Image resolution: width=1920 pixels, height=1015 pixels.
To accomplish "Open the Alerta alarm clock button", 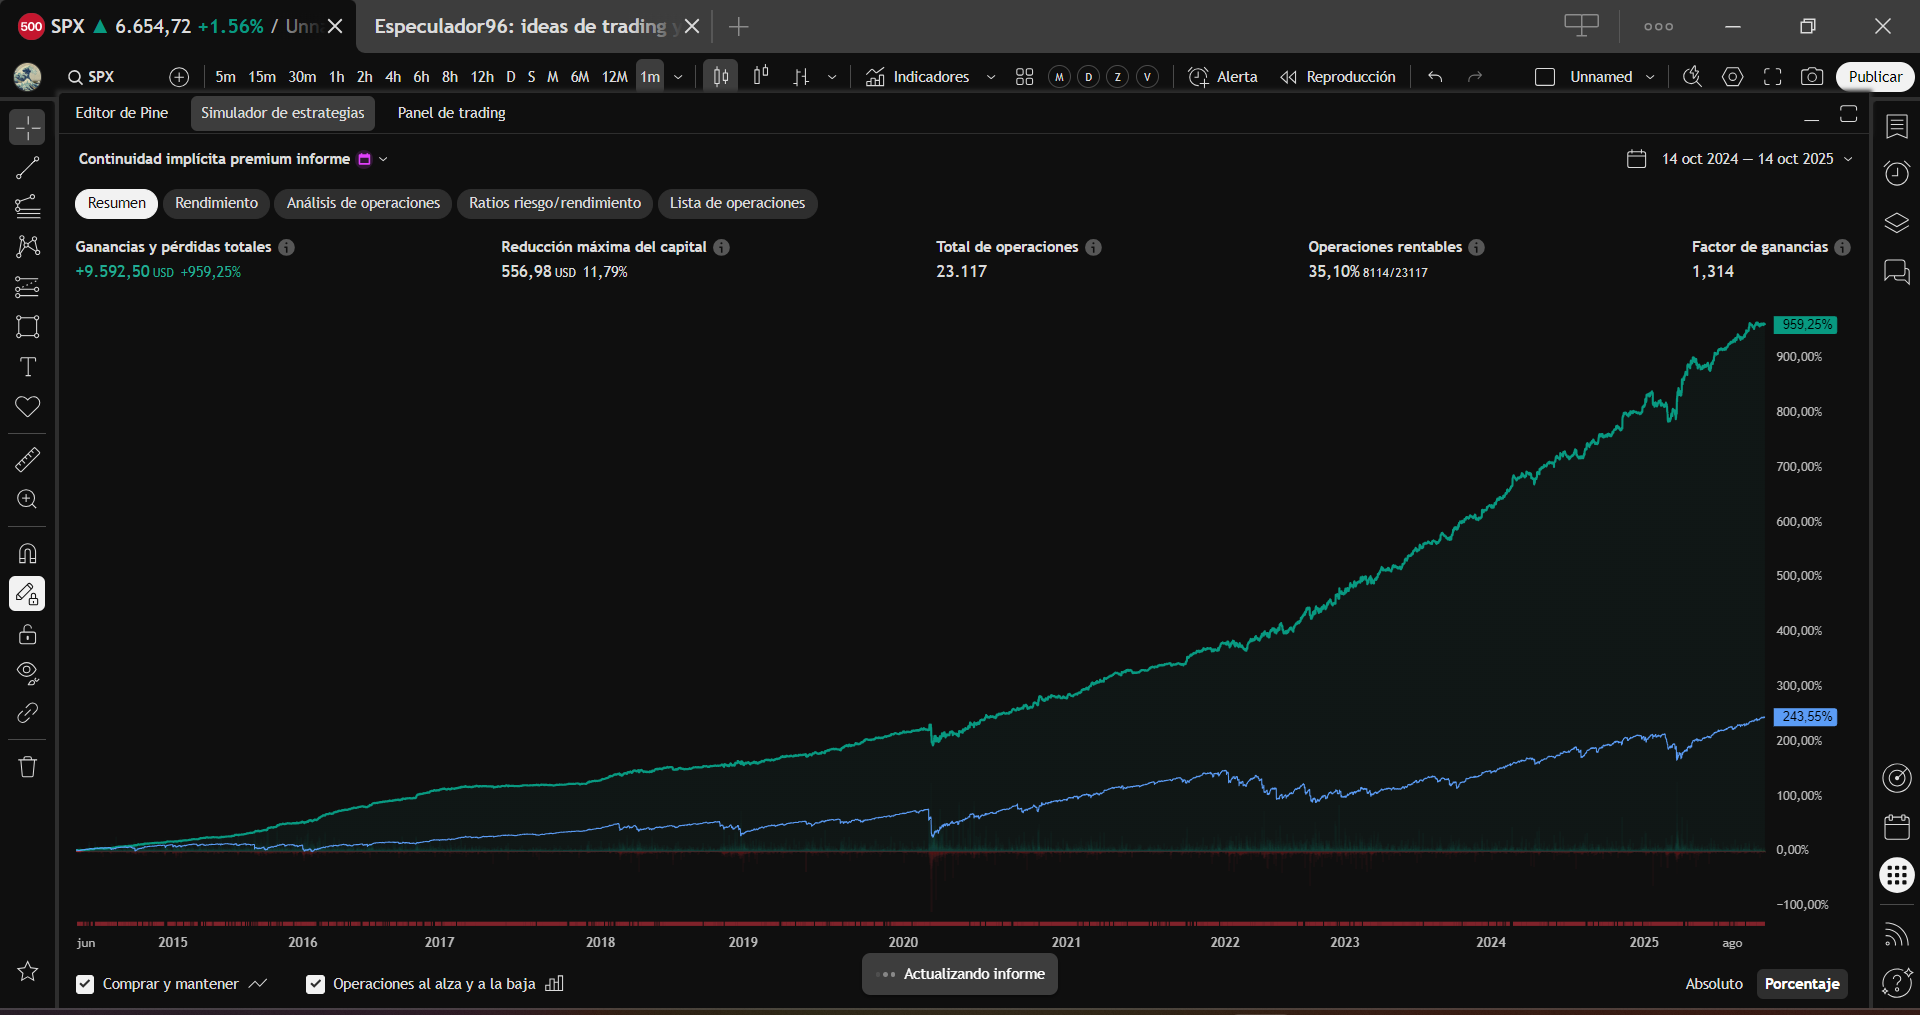I will click(1222, 77).
